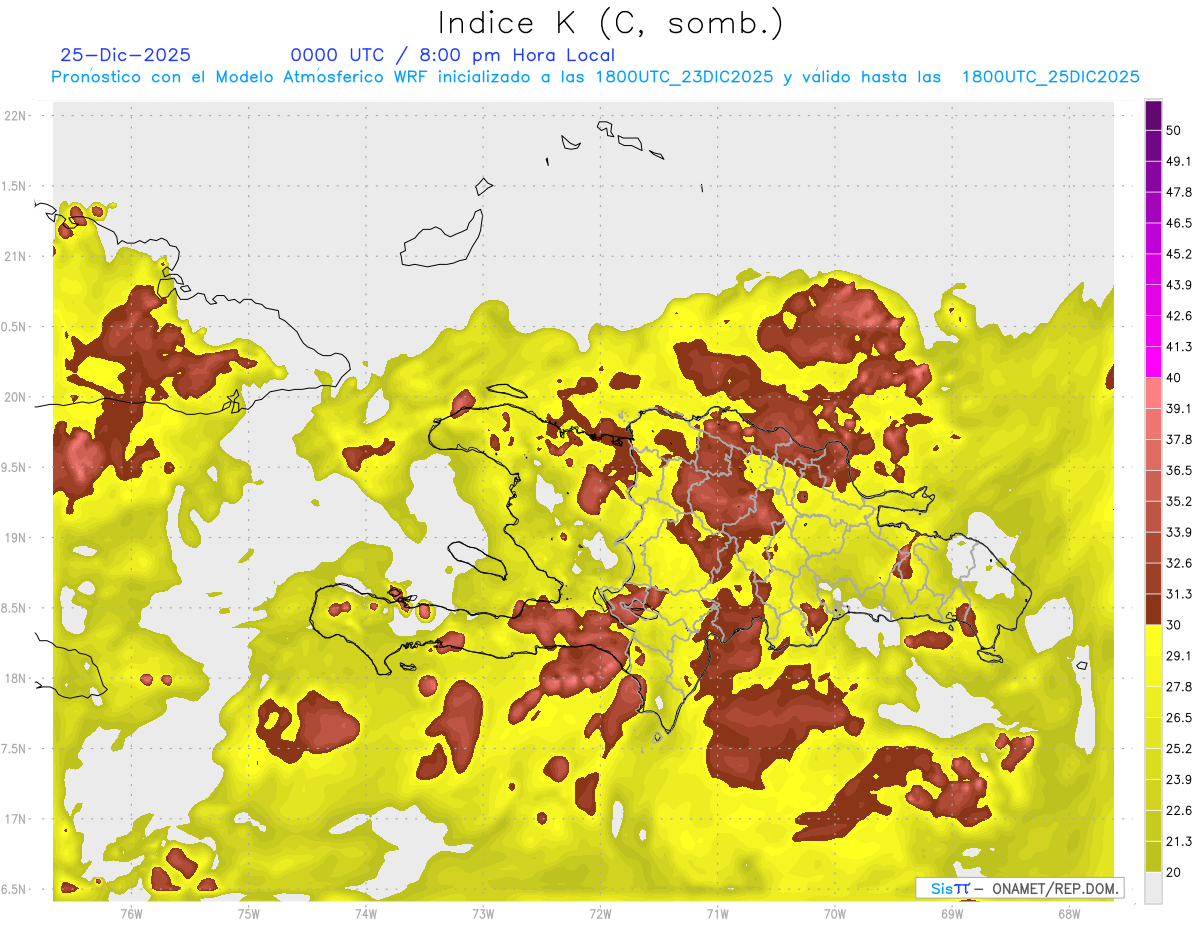Click the 18N latitude label
The height and width of the screenshot is (927, 1200).
point(14,679)
